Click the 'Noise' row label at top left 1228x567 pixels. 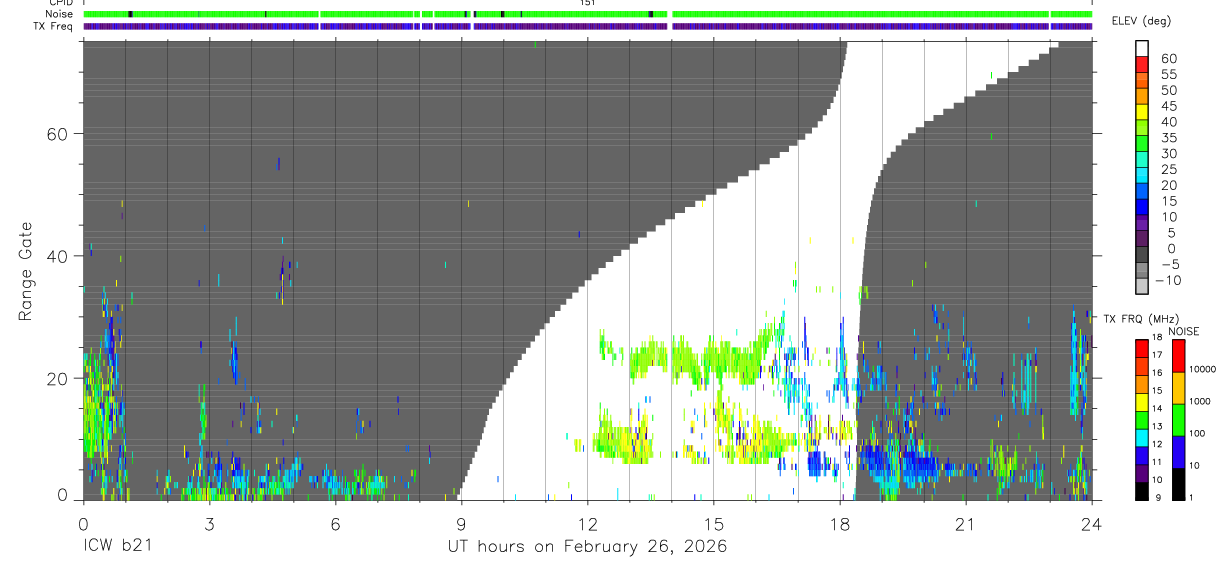58,14
